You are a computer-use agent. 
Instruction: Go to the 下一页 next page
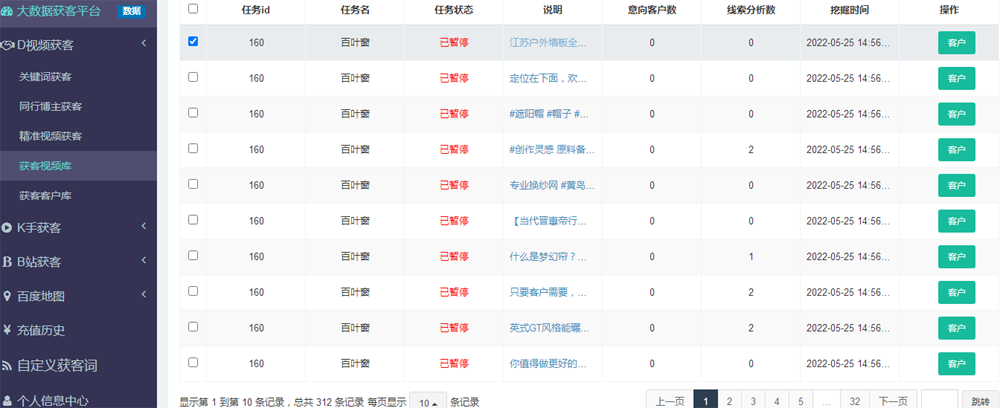coord(892,401)
